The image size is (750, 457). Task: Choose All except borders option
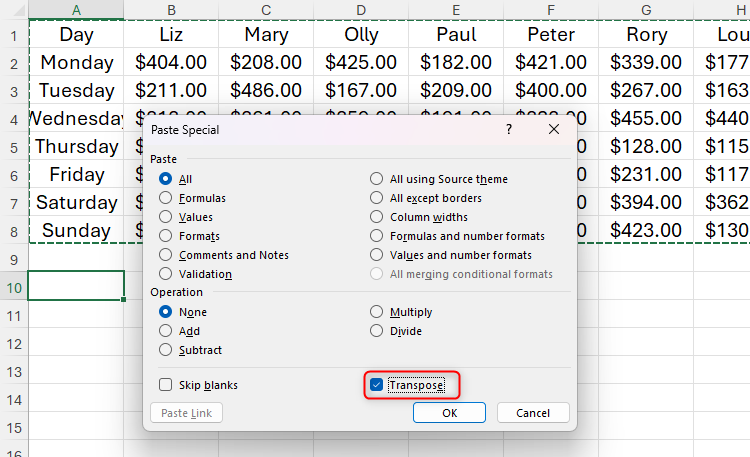tap(376, 198)
